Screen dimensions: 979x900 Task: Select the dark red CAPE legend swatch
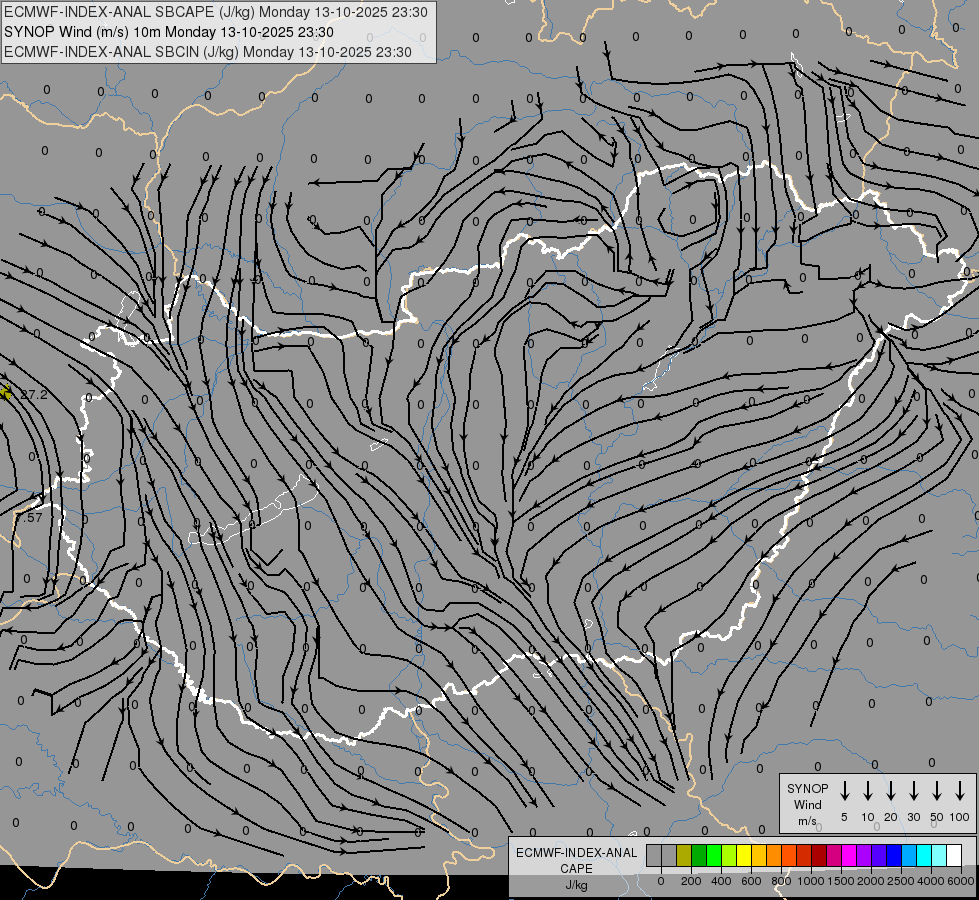click(x=820, y=855)
